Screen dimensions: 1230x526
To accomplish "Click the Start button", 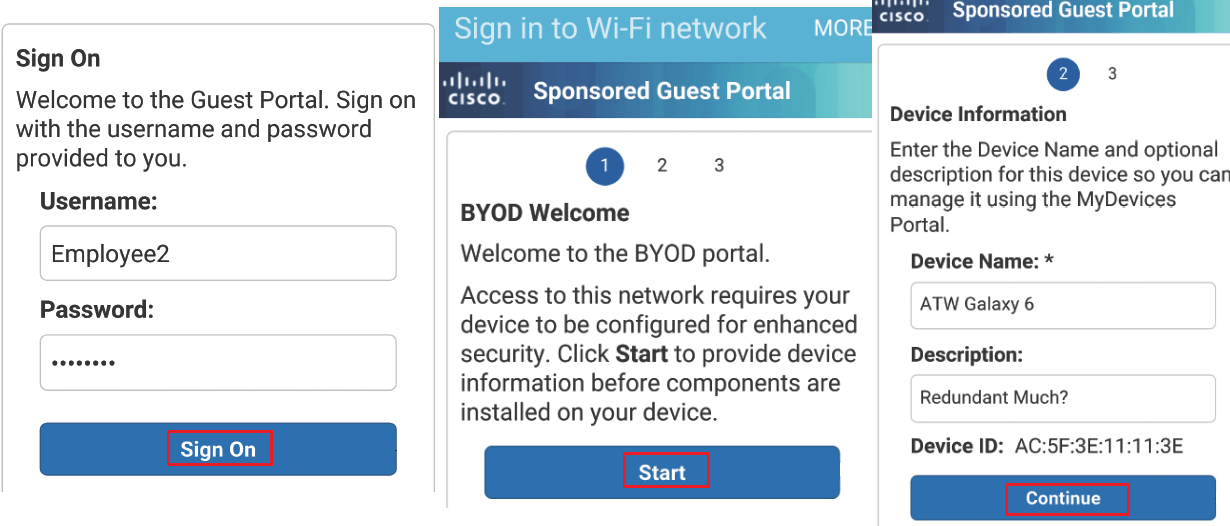I will 662,472.
